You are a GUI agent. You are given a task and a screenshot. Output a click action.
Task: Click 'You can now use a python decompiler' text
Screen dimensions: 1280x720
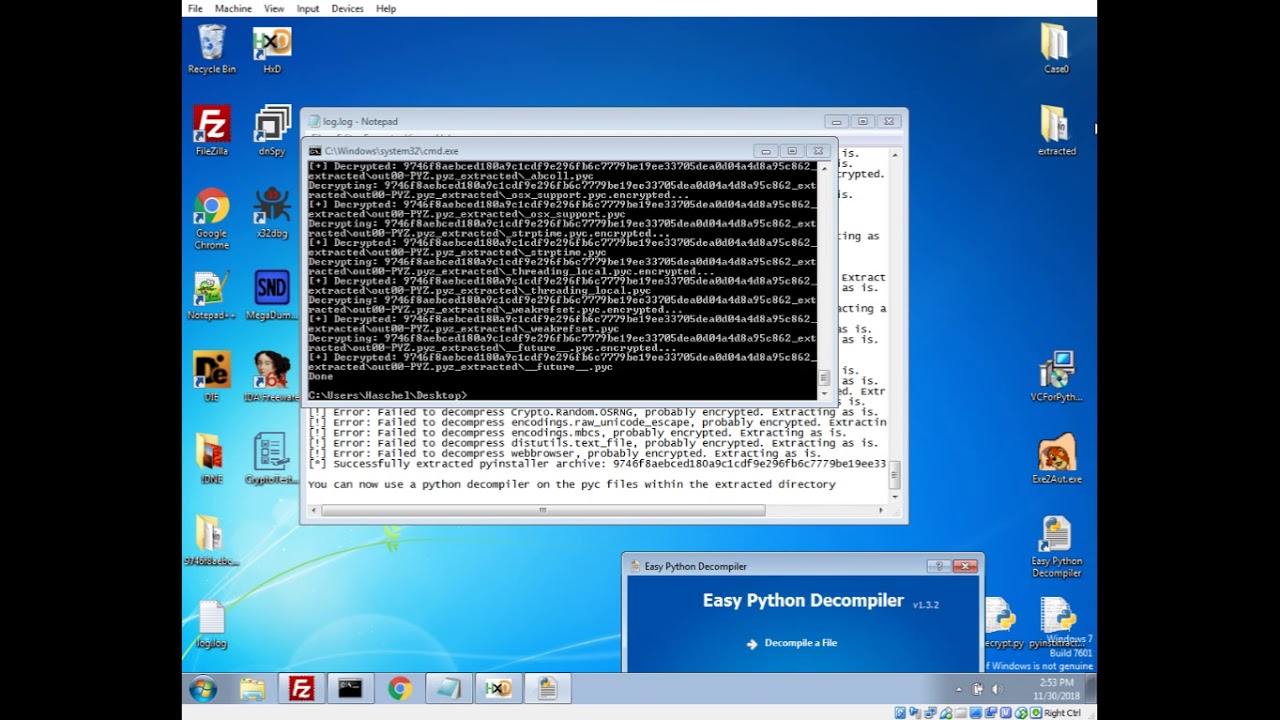pyautogui.click(x=571, y=484)
